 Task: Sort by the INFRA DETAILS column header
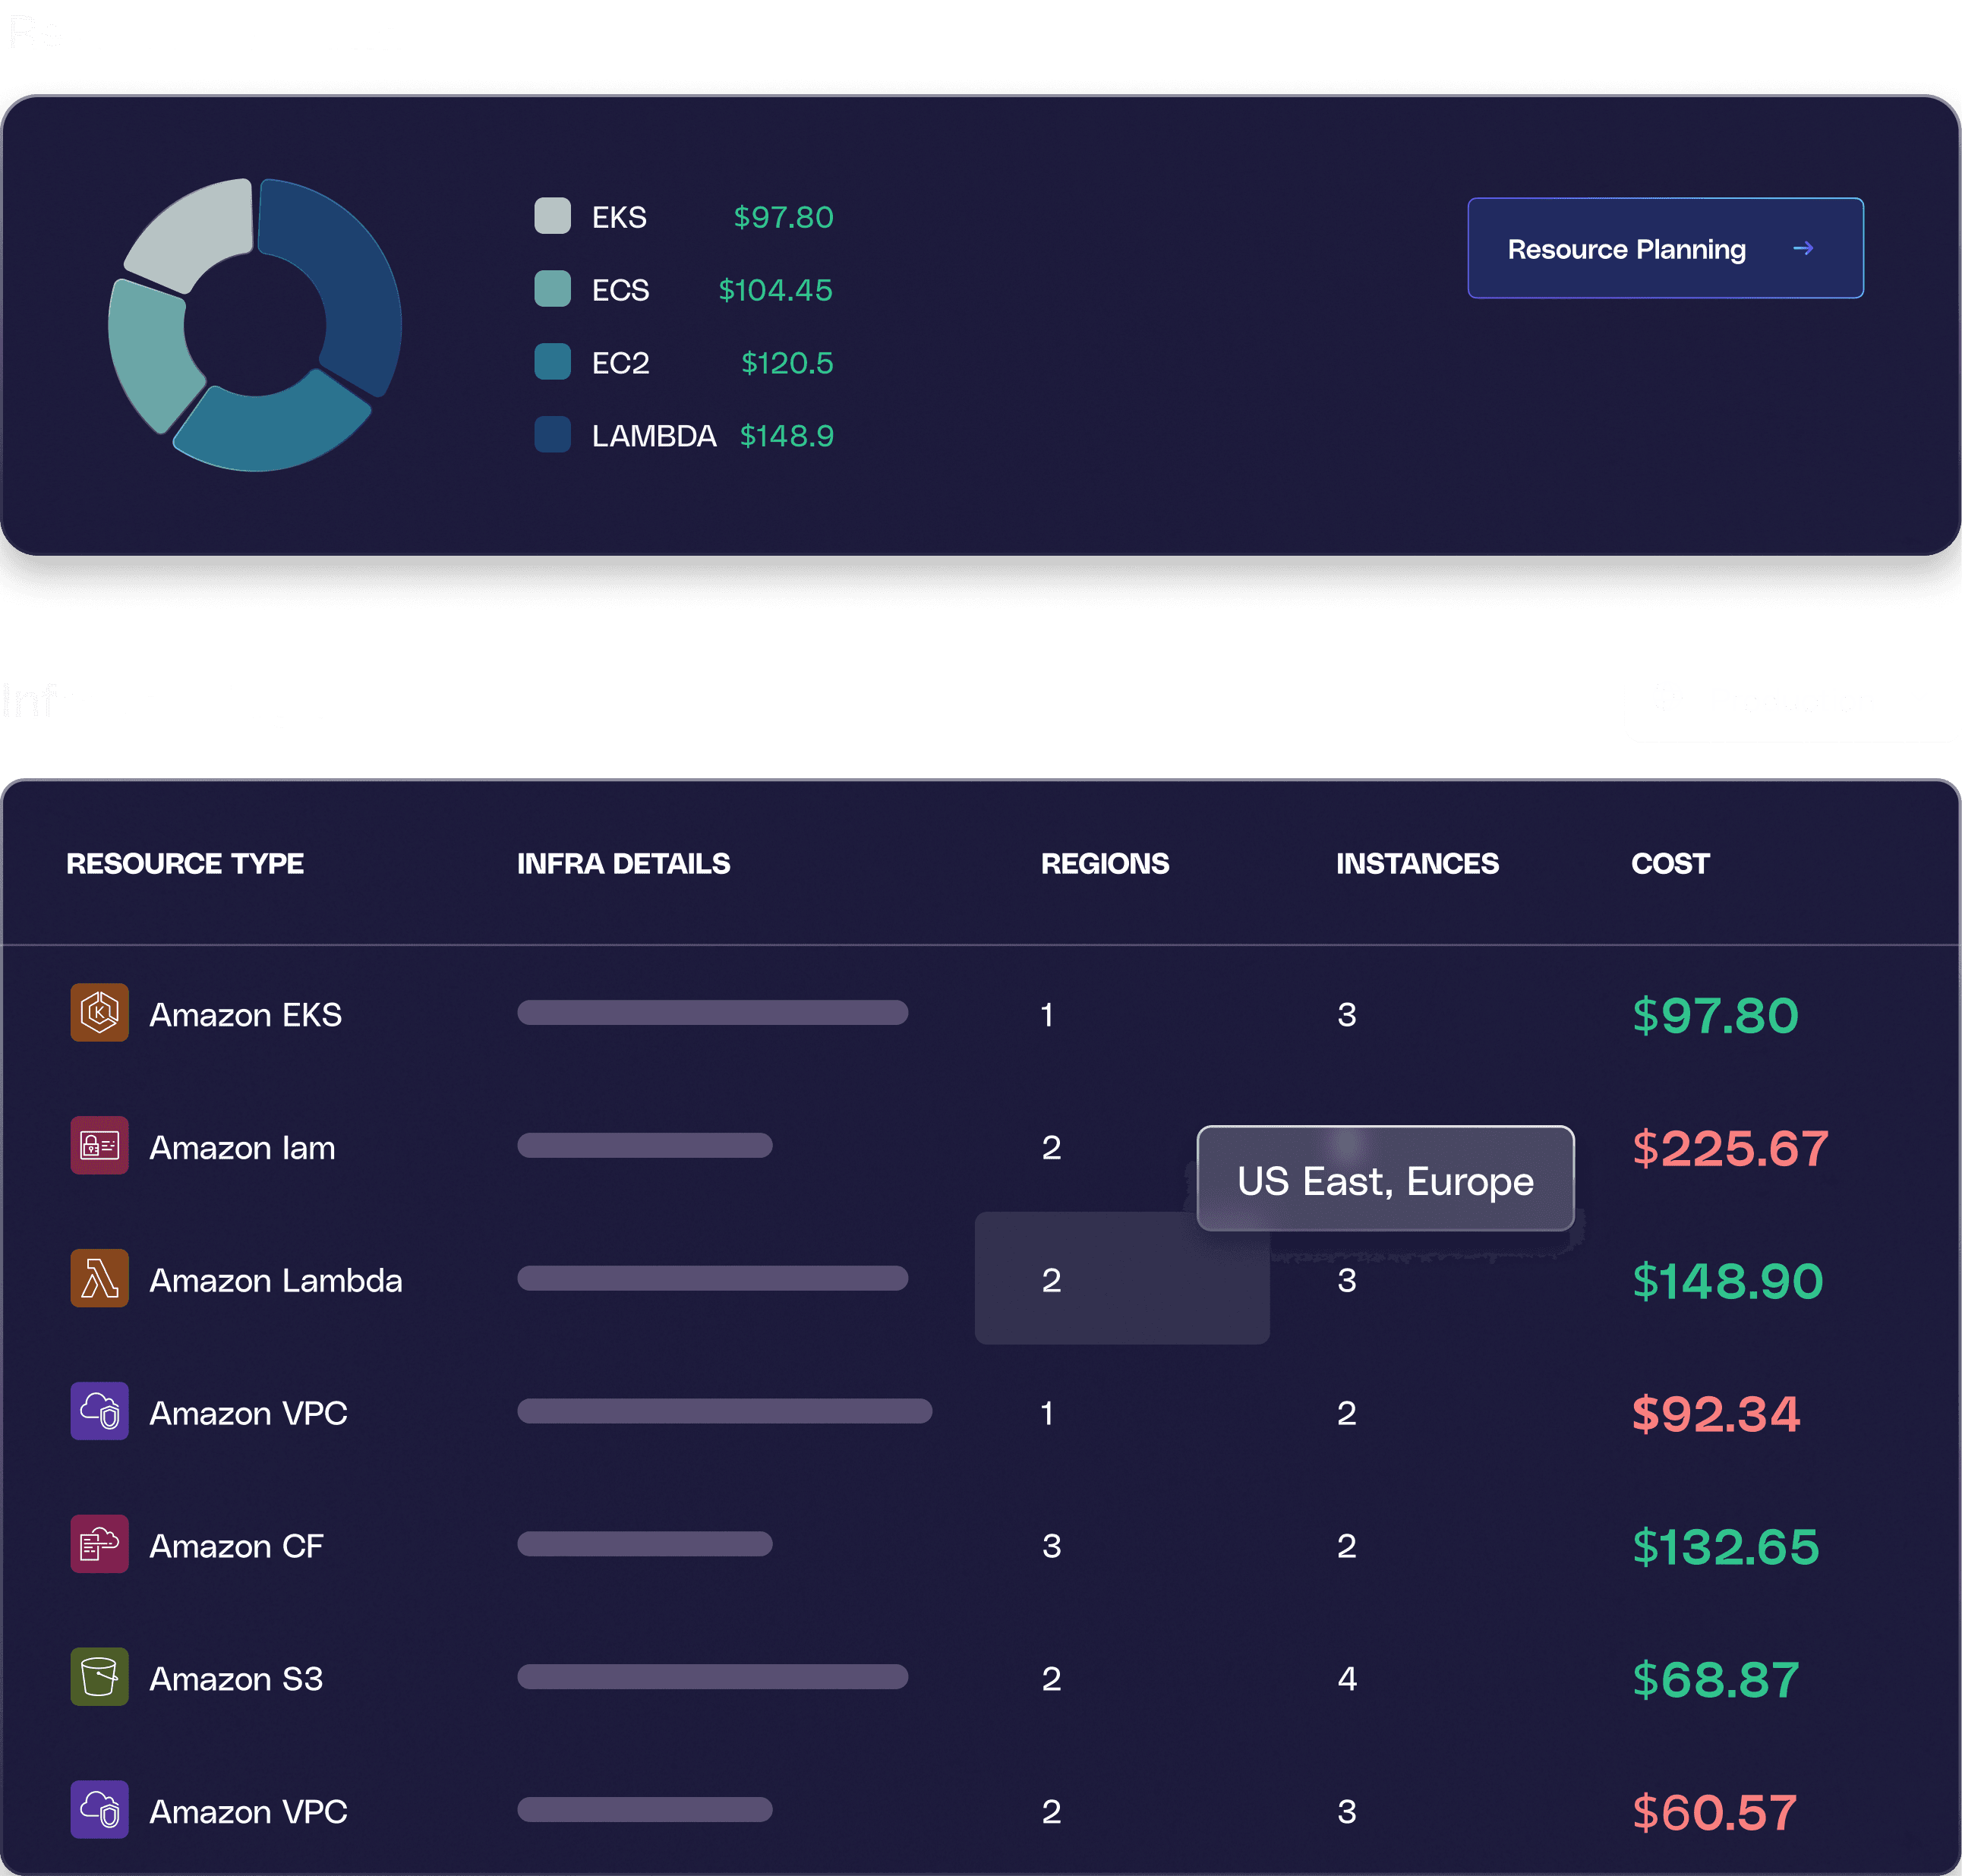click(623, 863)
